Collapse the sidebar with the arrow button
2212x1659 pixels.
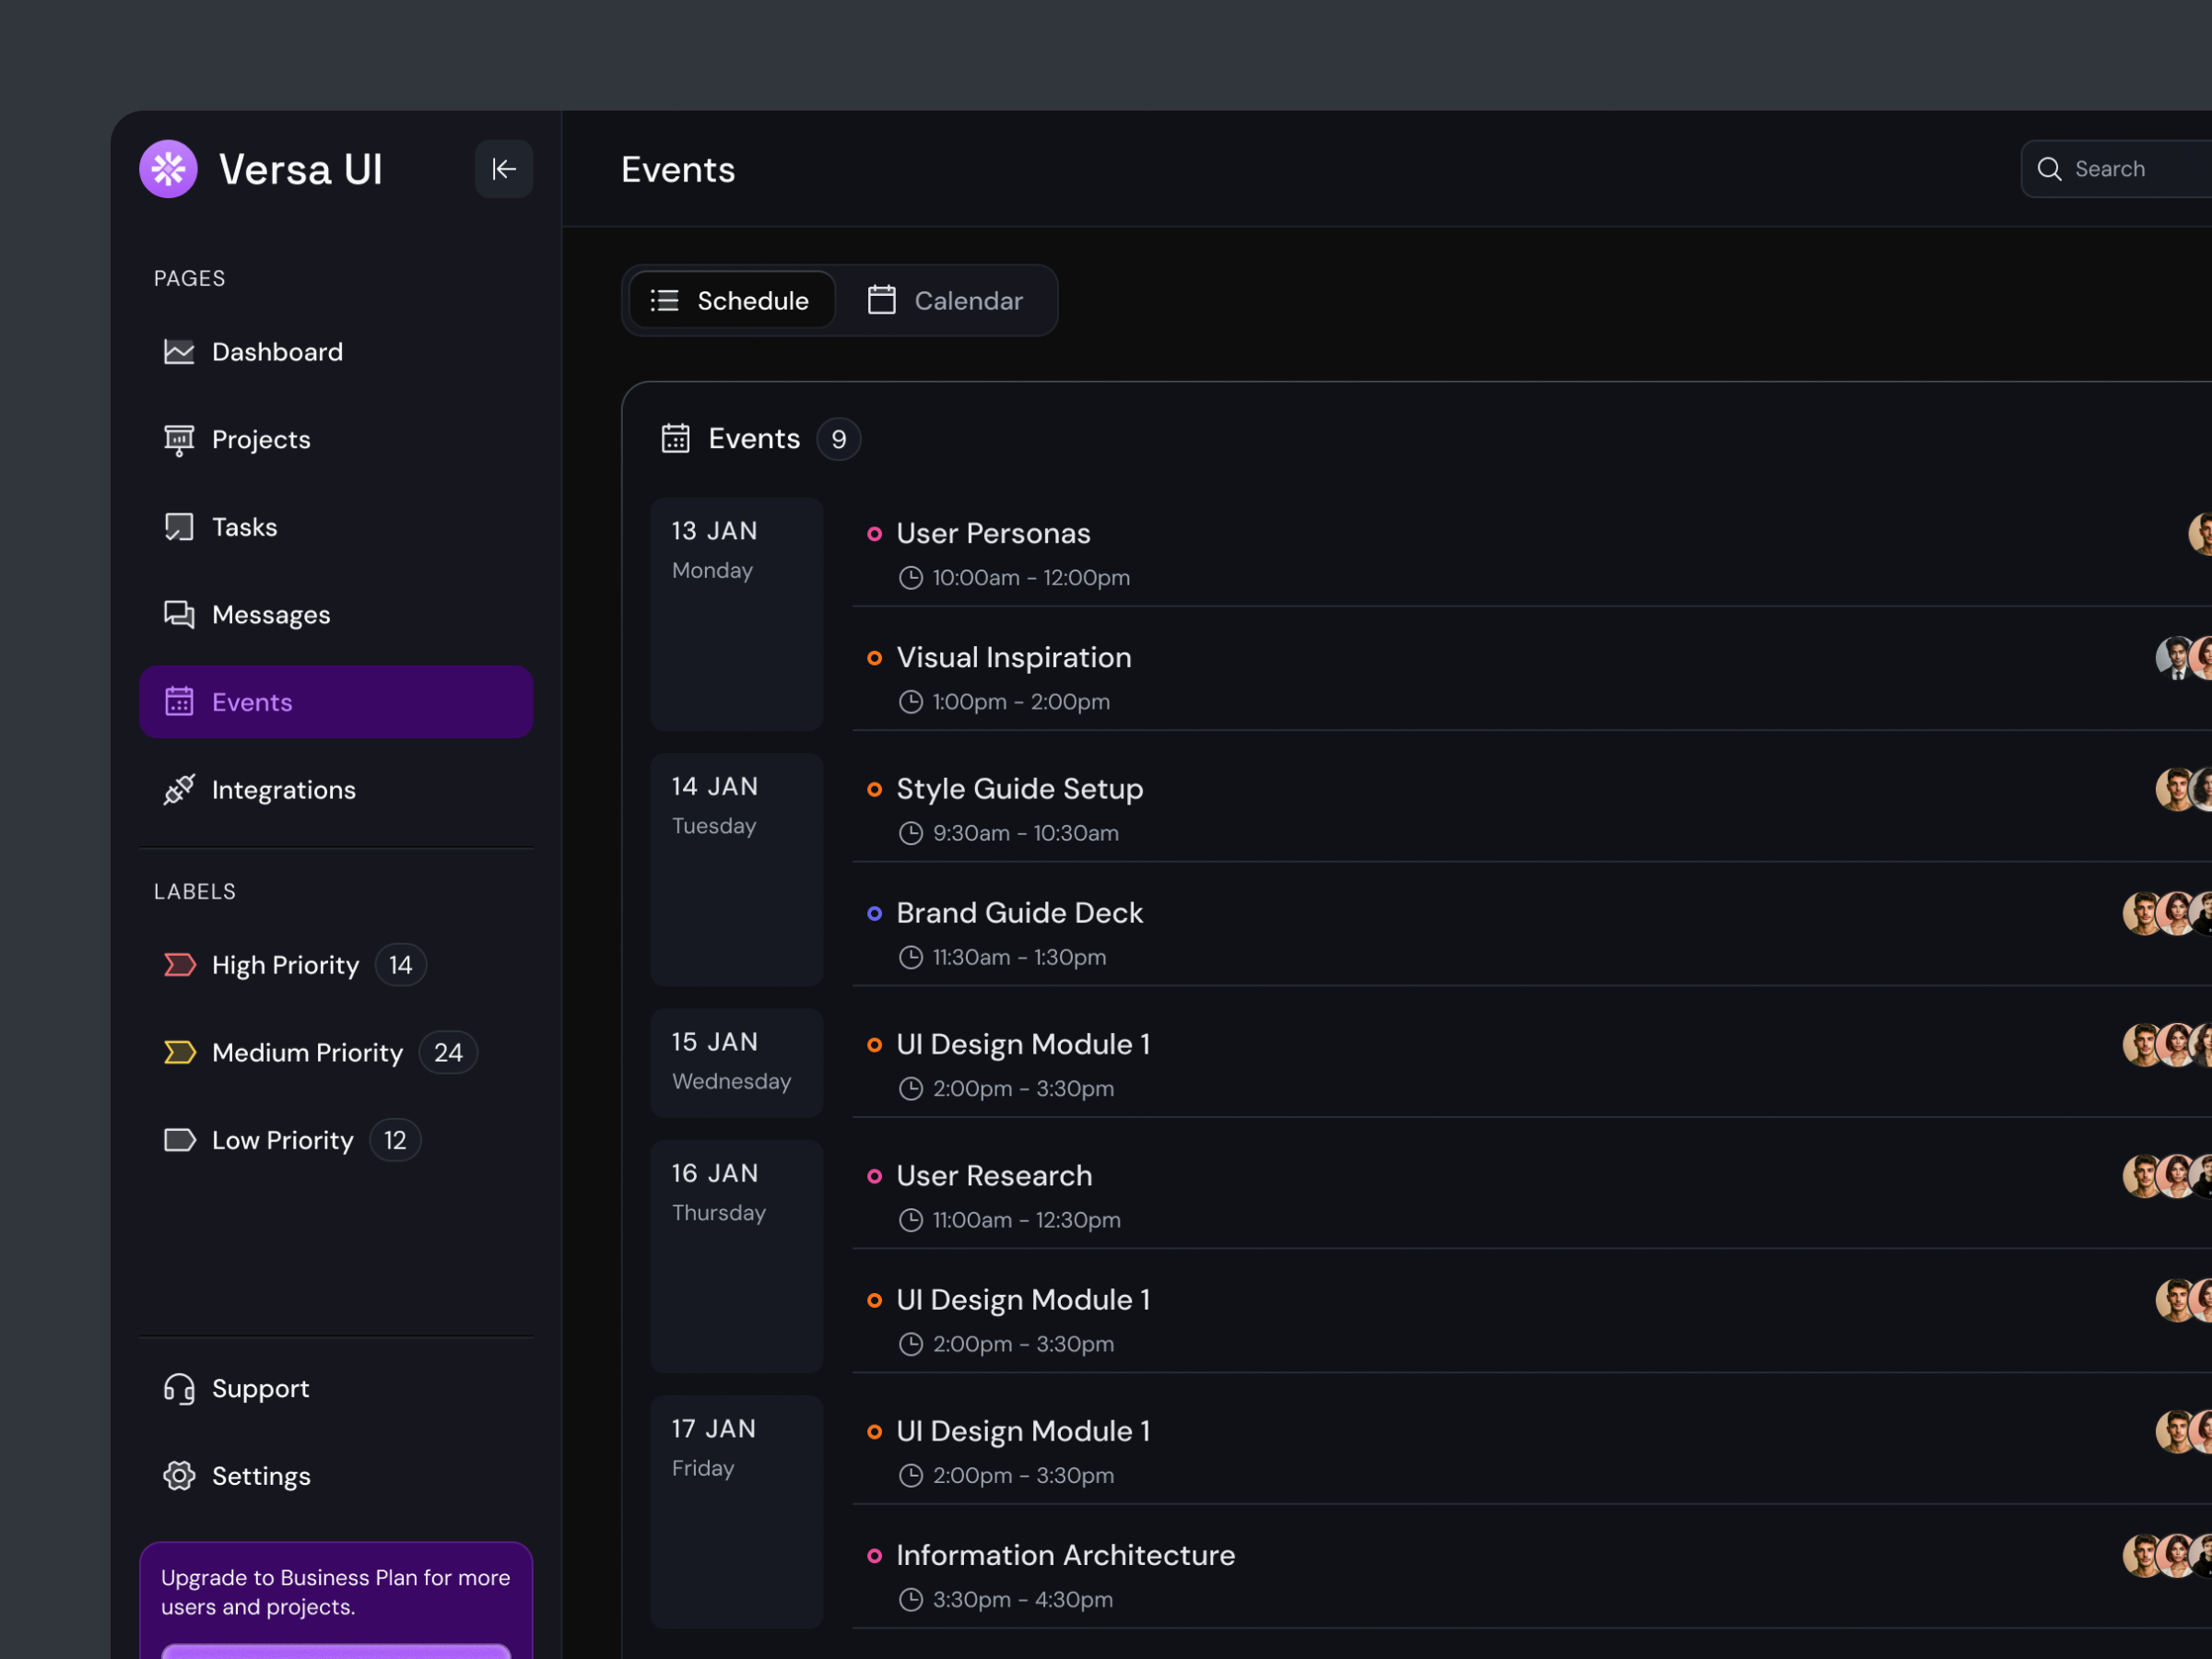(x=503, y=168)
